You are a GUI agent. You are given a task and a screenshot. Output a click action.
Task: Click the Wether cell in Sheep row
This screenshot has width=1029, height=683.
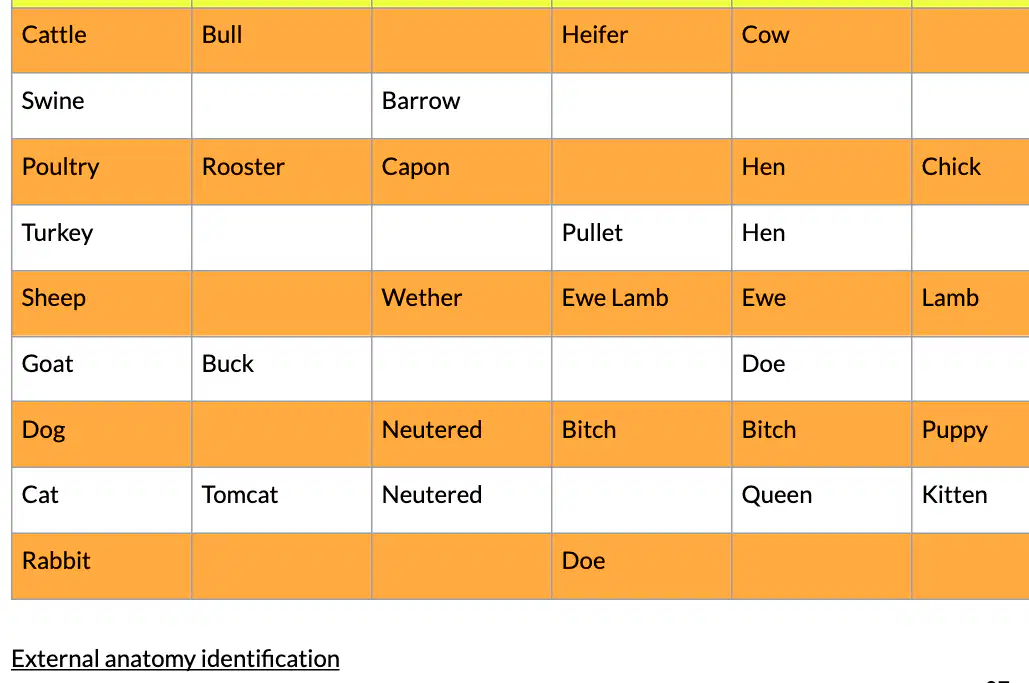coord(461,303)
